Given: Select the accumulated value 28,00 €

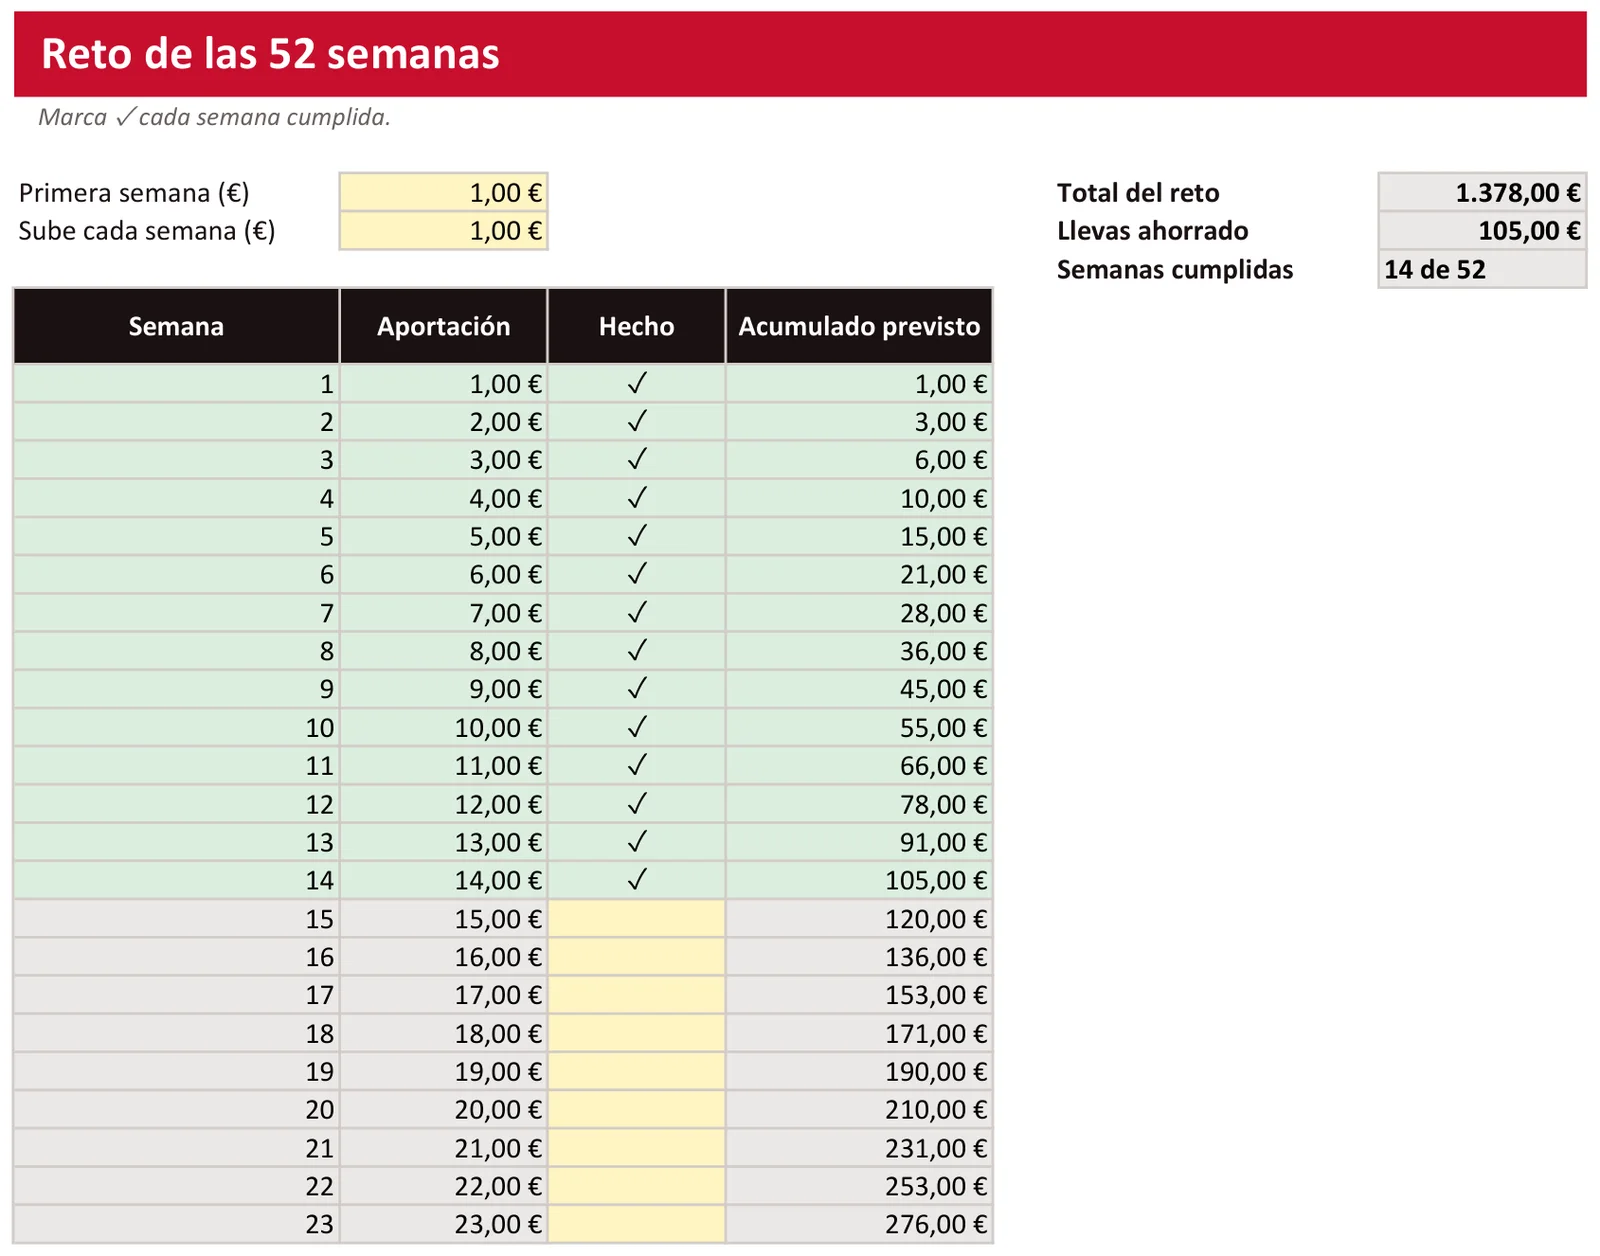Looking at the screenshot, I should point(859,613).
